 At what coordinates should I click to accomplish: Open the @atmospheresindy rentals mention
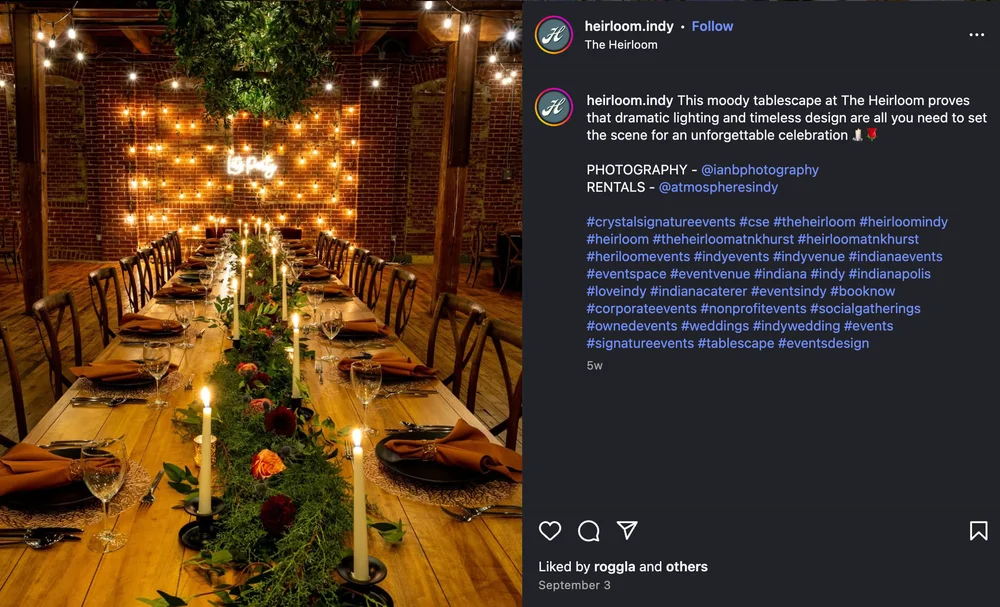tap(717, 186)
